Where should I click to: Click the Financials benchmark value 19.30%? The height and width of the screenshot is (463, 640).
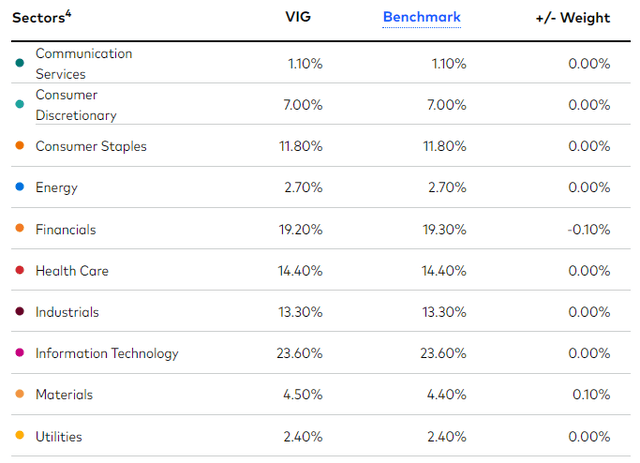point(443,230)
